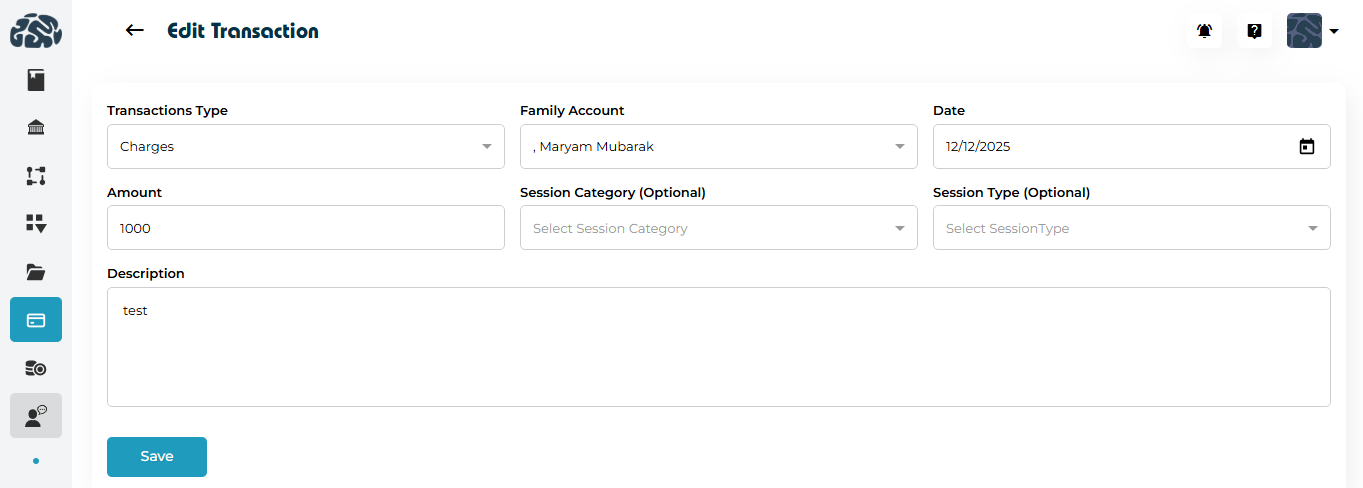Select the connected nodes workflow sidebar icon

click(36, 176)
